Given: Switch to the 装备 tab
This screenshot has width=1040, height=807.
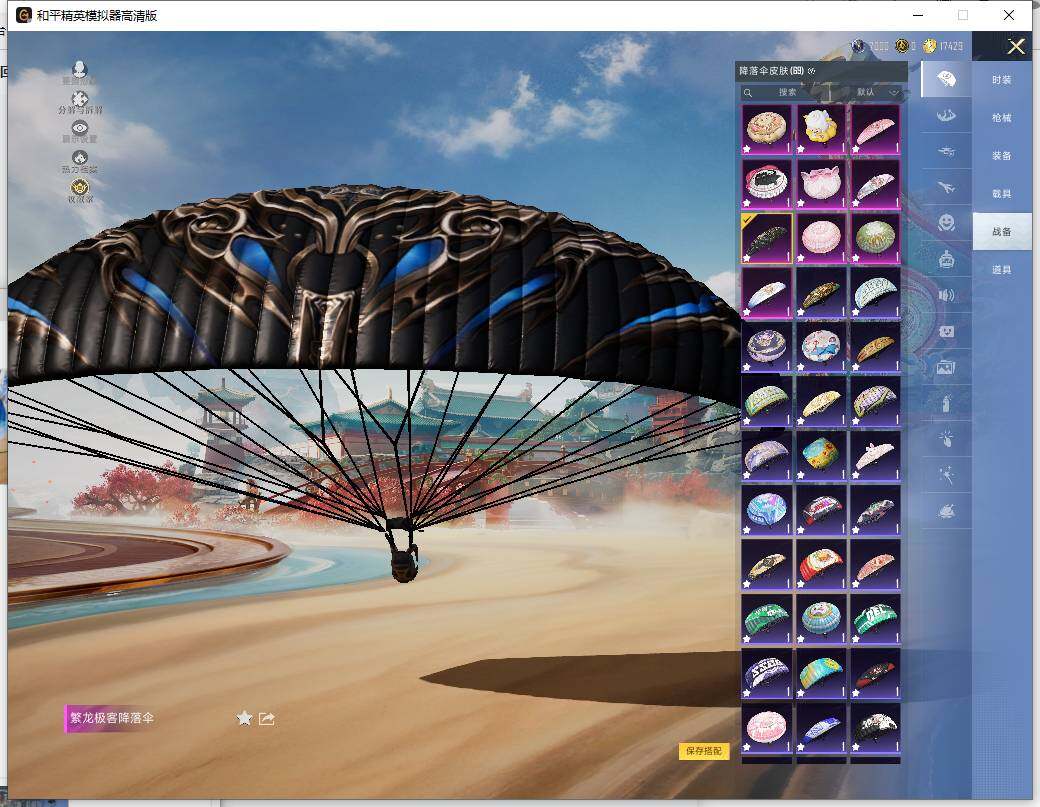Looking at the screenshot, I should (1002, 155).
